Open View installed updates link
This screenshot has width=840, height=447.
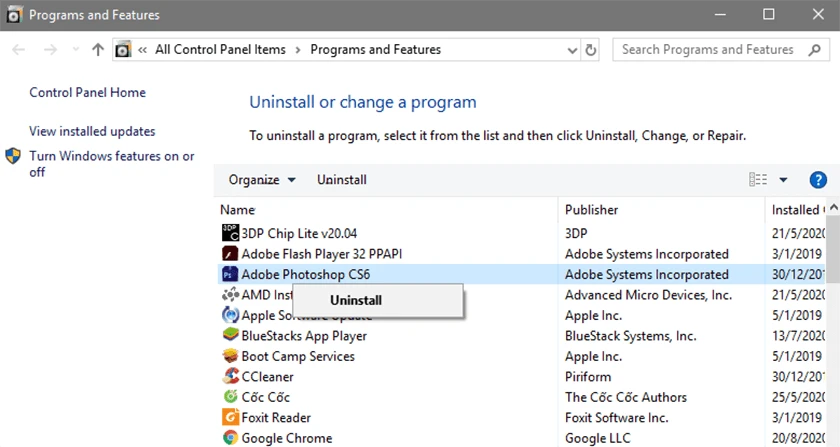pyautogui.click(x=92, y=131)
